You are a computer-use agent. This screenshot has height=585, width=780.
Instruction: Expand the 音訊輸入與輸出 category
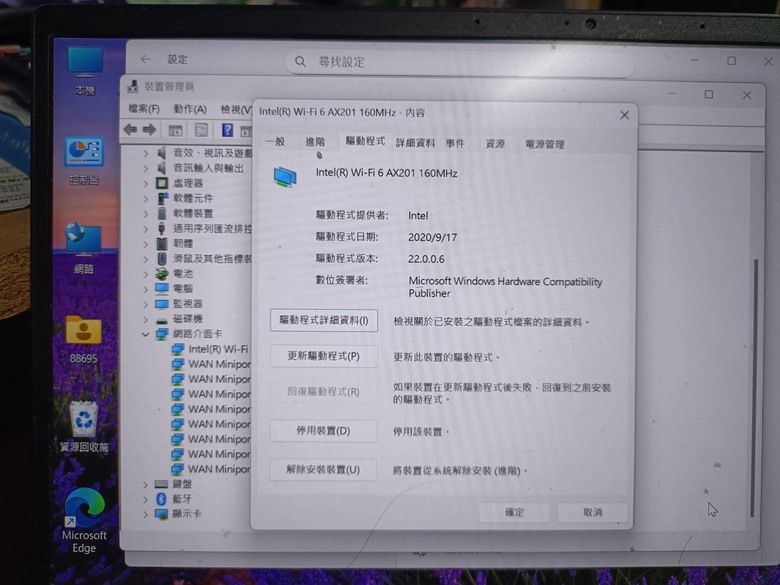pos(146,168)
